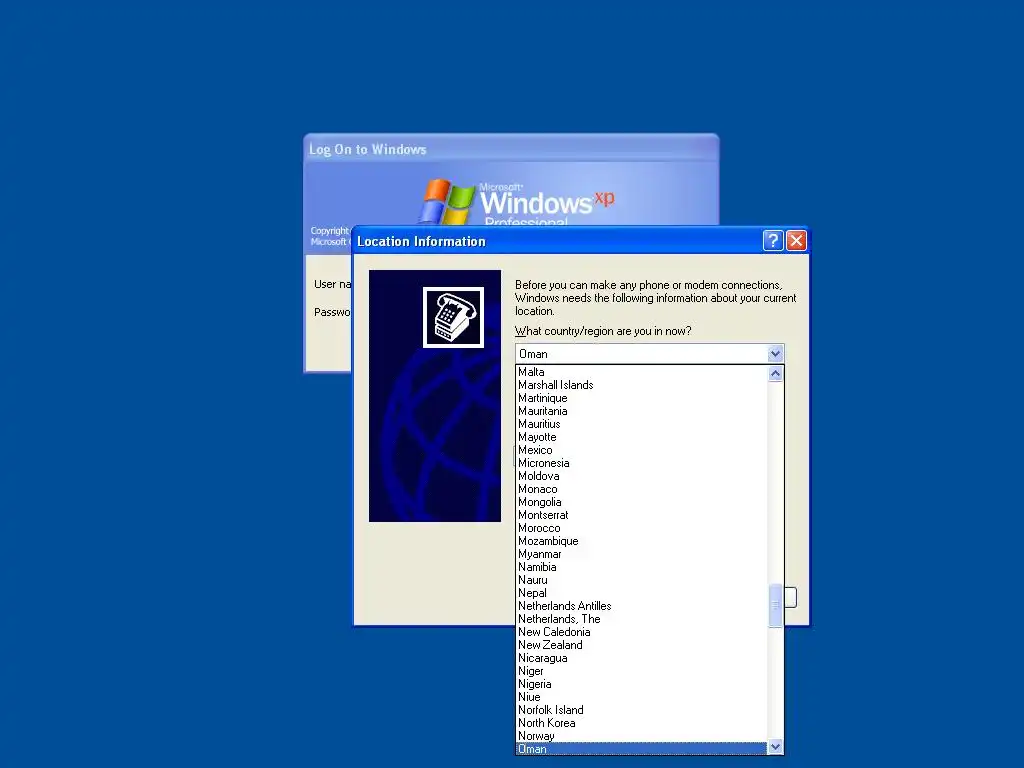Close the Location Information dialog
The width and height of the screenshot is (1024, 768).
click(796, 241)
